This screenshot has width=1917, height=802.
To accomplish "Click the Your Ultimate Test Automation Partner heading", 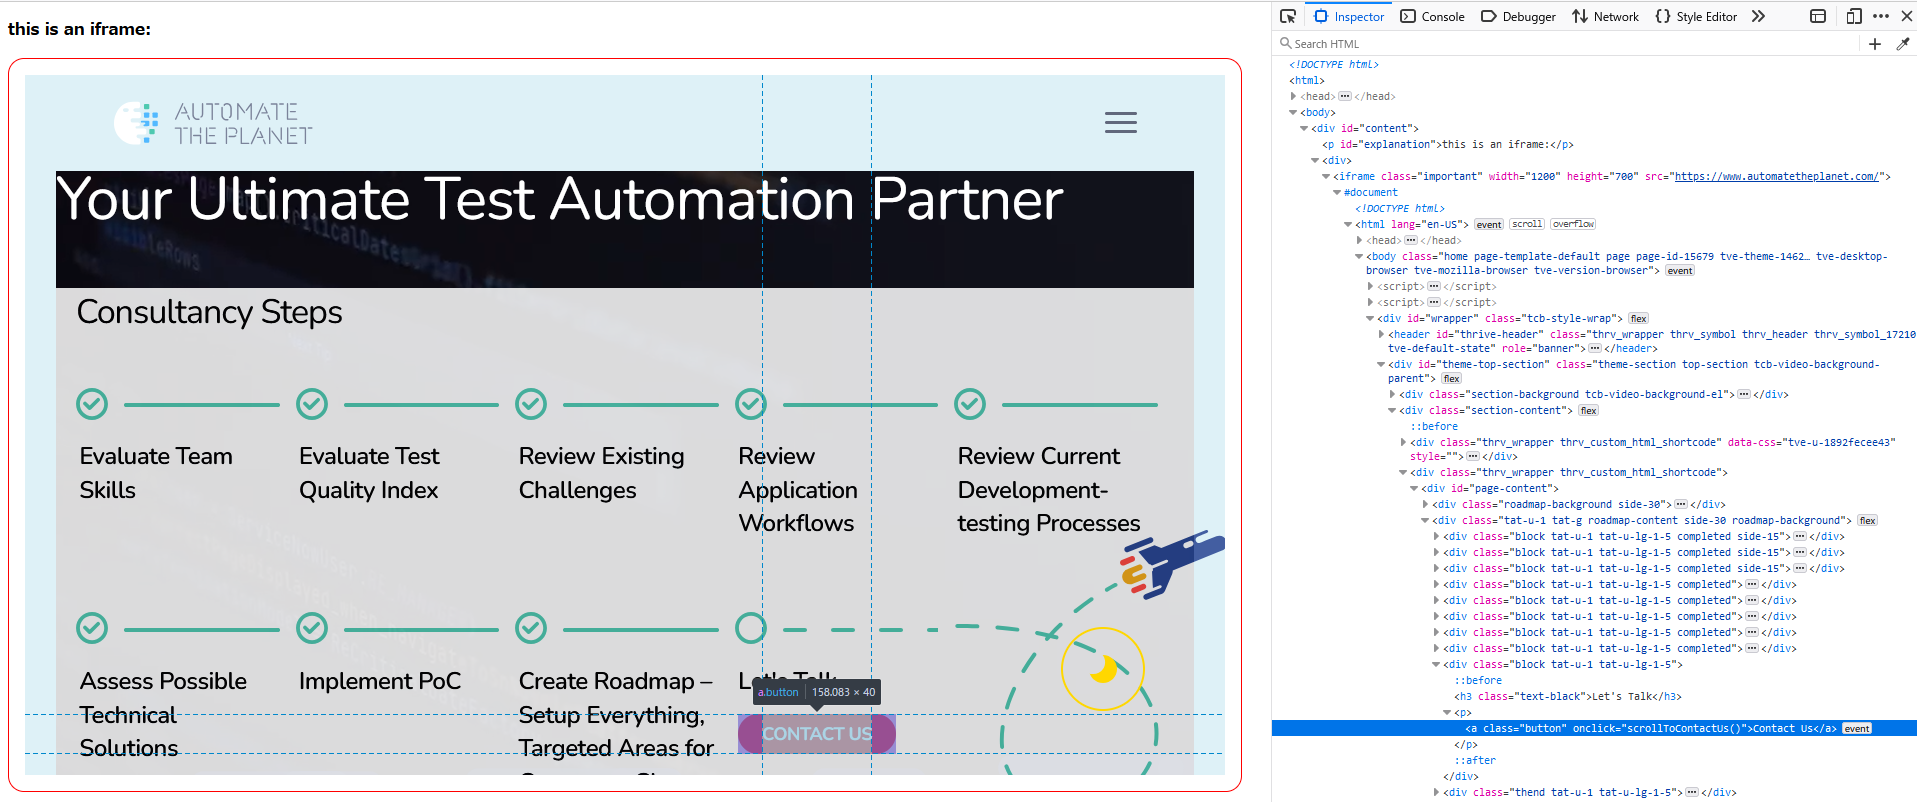I will tap(560, 199).
